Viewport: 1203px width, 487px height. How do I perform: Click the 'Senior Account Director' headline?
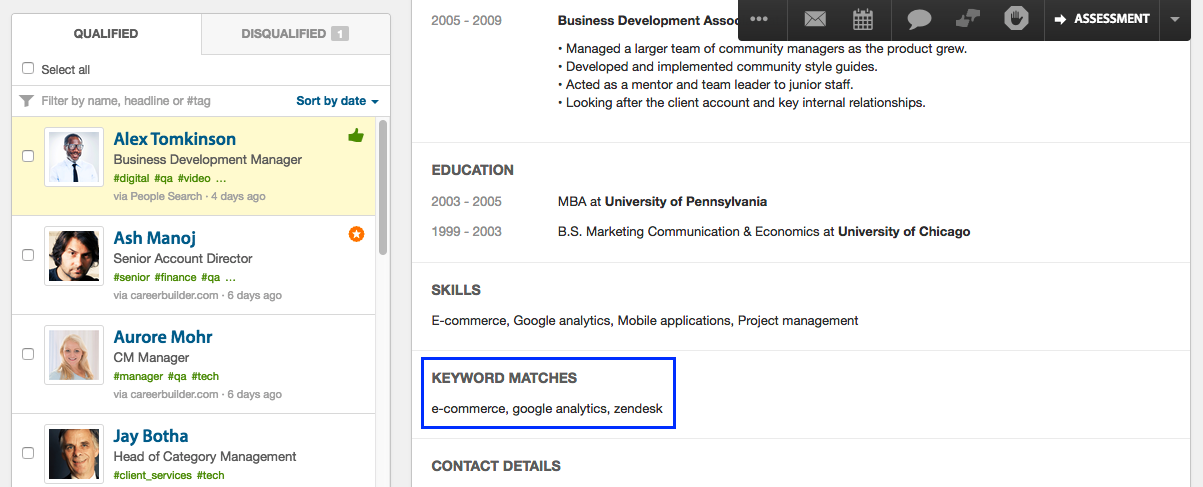tap(183, 258)
